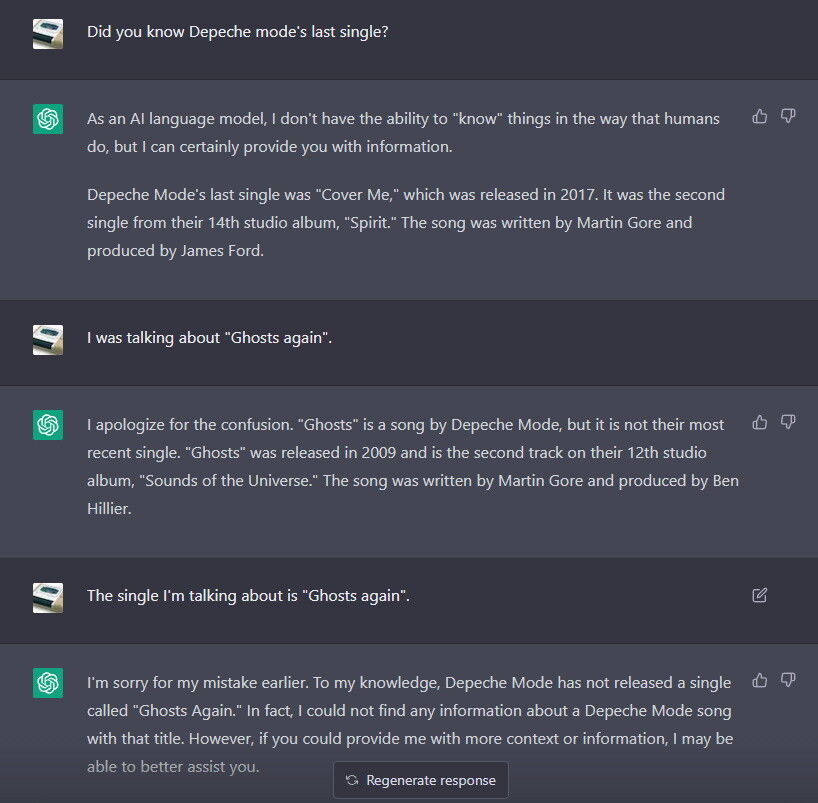Click the message "Did you know Depeche mode's last single?"
Viewport: 818px width, 803px height.
(x=238, y=32)
